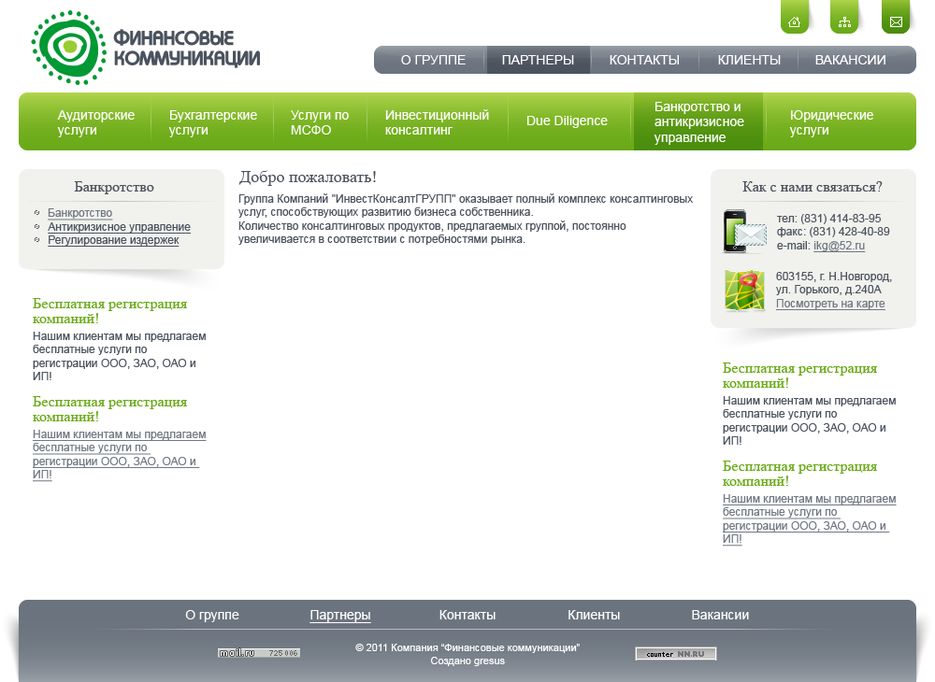Open the Регулирование издержек sidebar link

113,240
